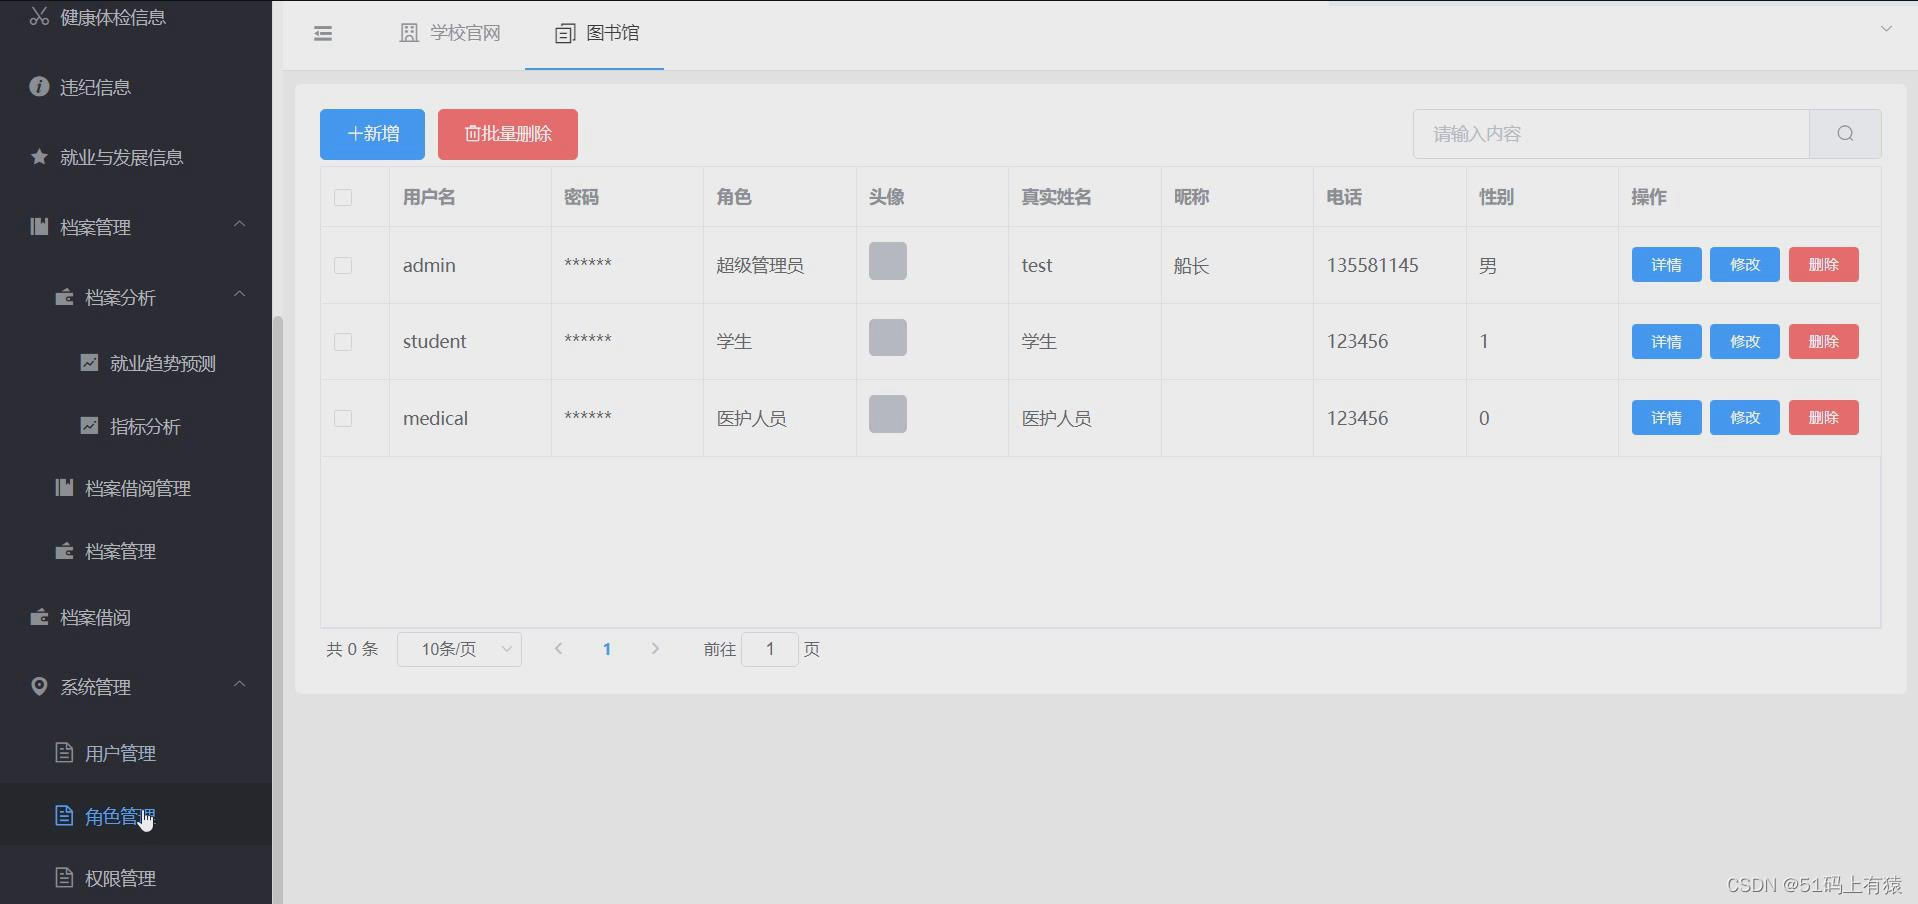Go to next page arrow
Image resolution: width=1918 pixels, height=904 pixels.
[655, 649]
